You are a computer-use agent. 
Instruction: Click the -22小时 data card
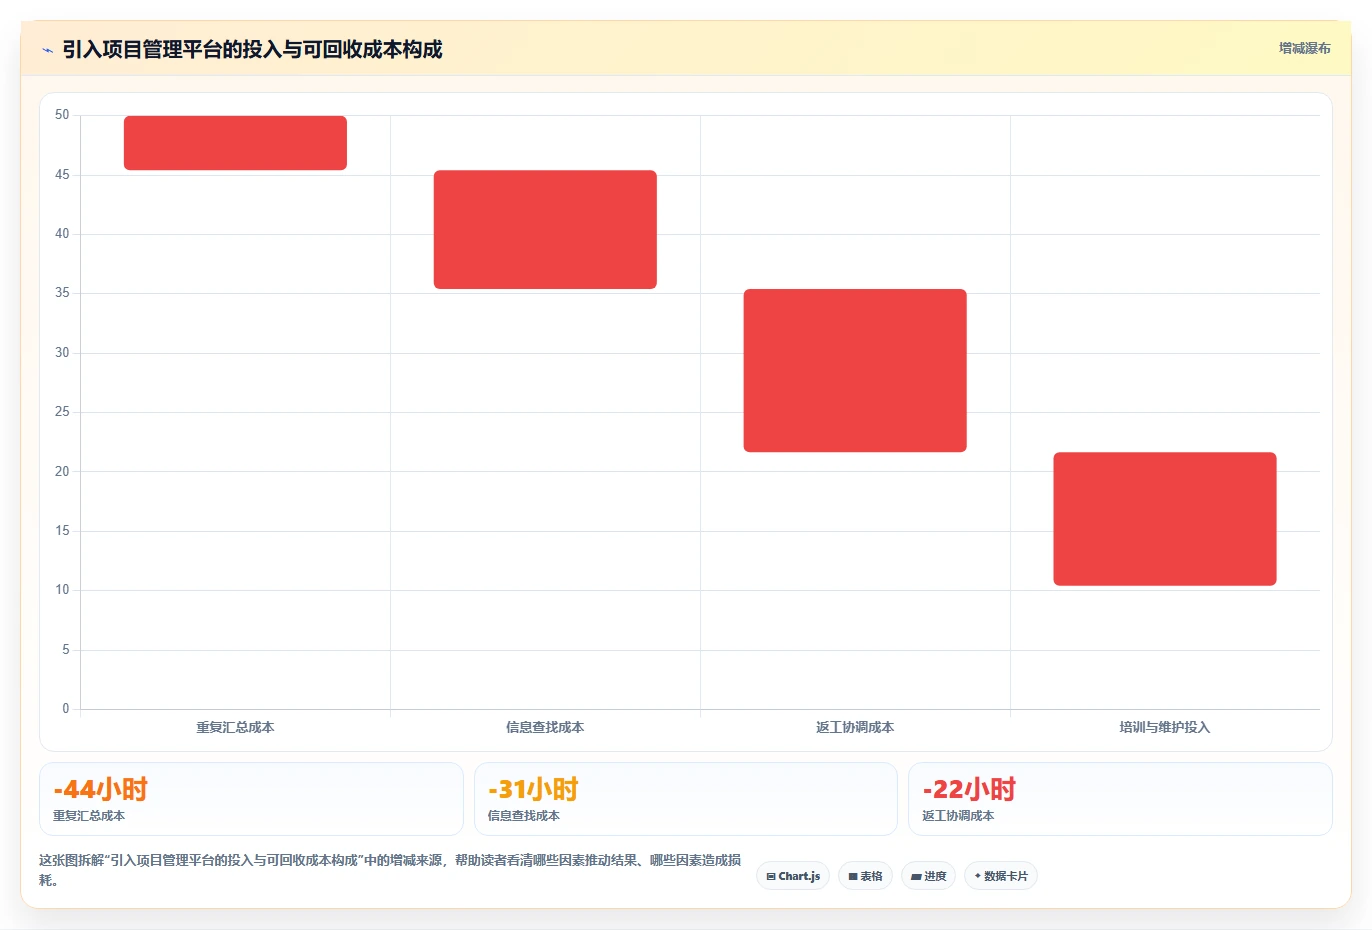coord(1120,799)
